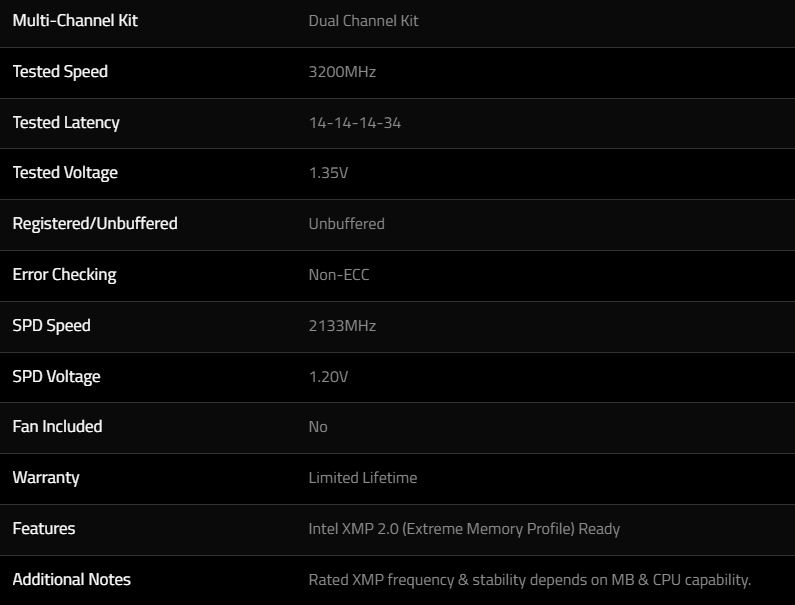Viewport: 795px width, 605px height.
Task: Click the Tested Voltage label
Action: pos(65,173)
